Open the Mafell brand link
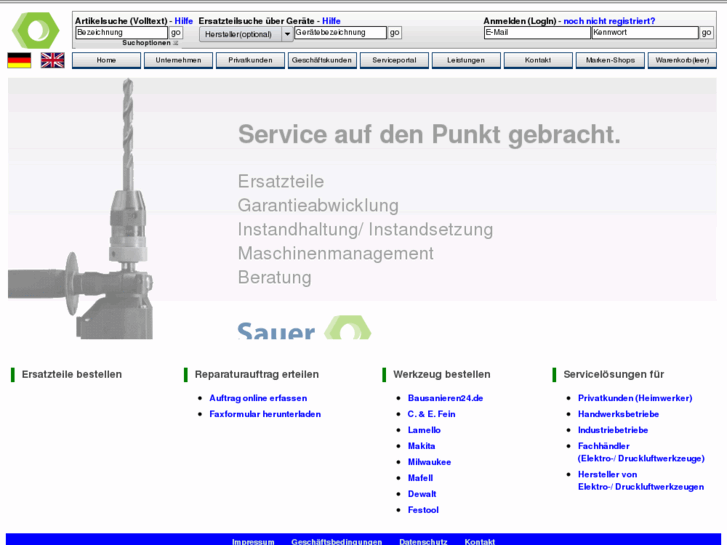The width and height of the screenshot is (727, 545). (x=420, y=478)
